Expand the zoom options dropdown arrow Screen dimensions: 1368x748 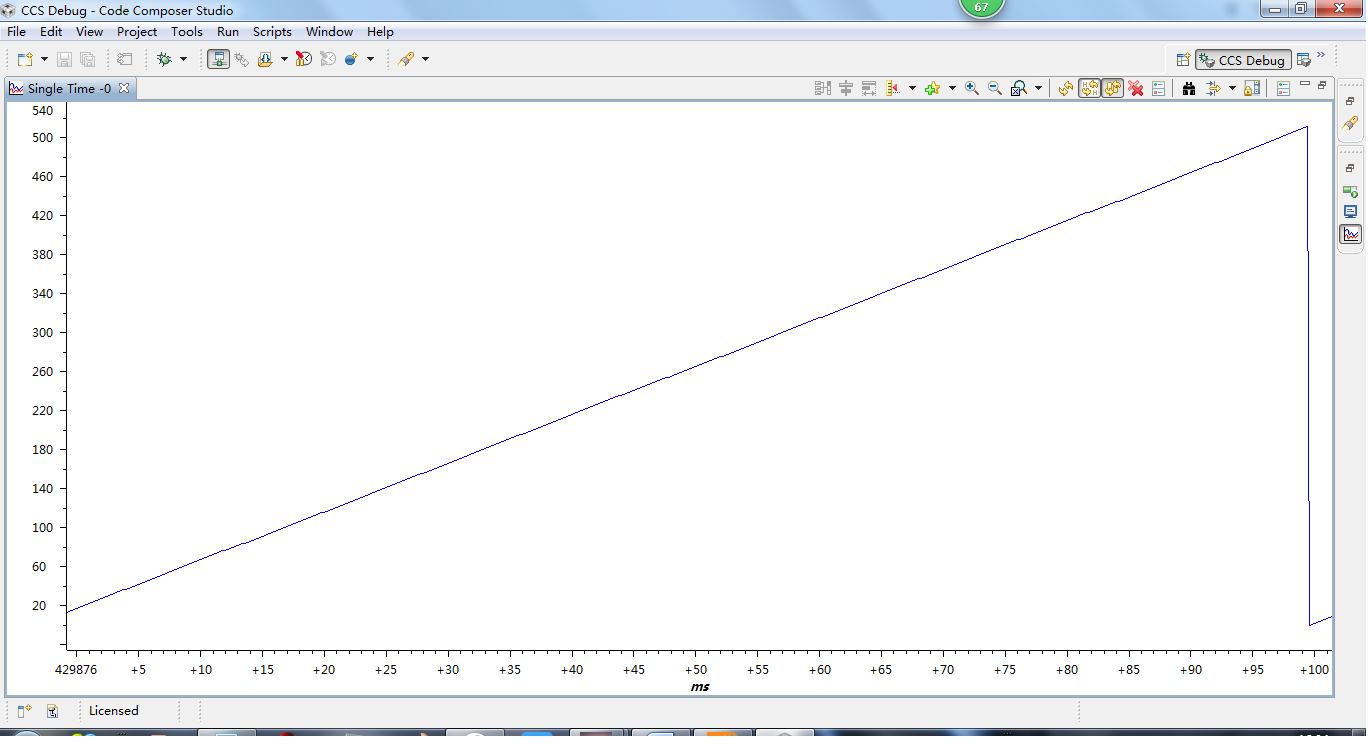[x=1038, y=89]
